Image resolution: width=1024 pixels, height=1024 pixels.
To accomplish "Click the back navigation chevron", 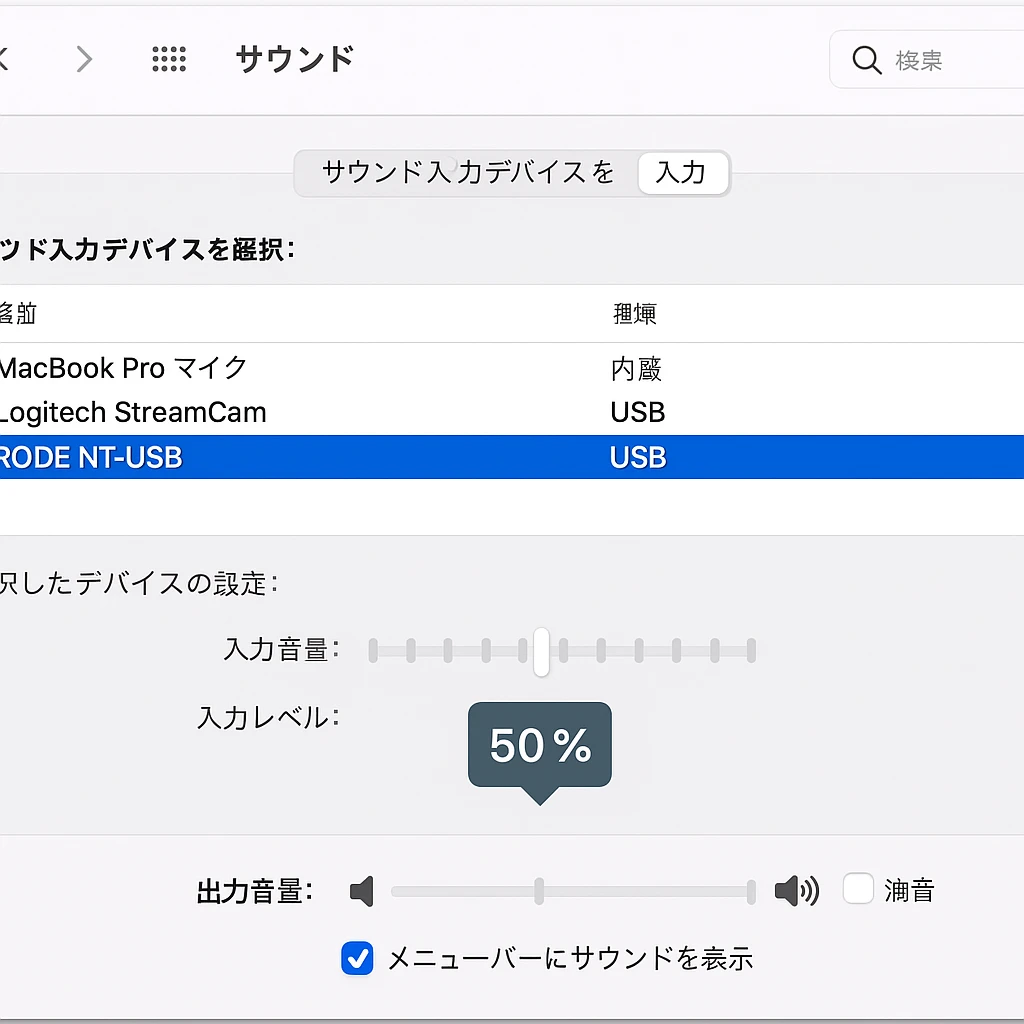I will (x=4, y=60).
